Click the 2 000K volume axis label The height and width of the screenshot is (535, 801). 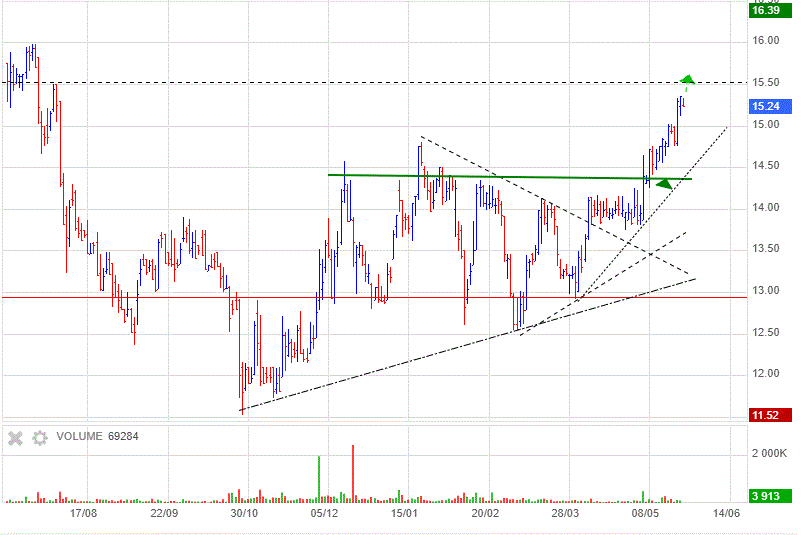(768, 454)
